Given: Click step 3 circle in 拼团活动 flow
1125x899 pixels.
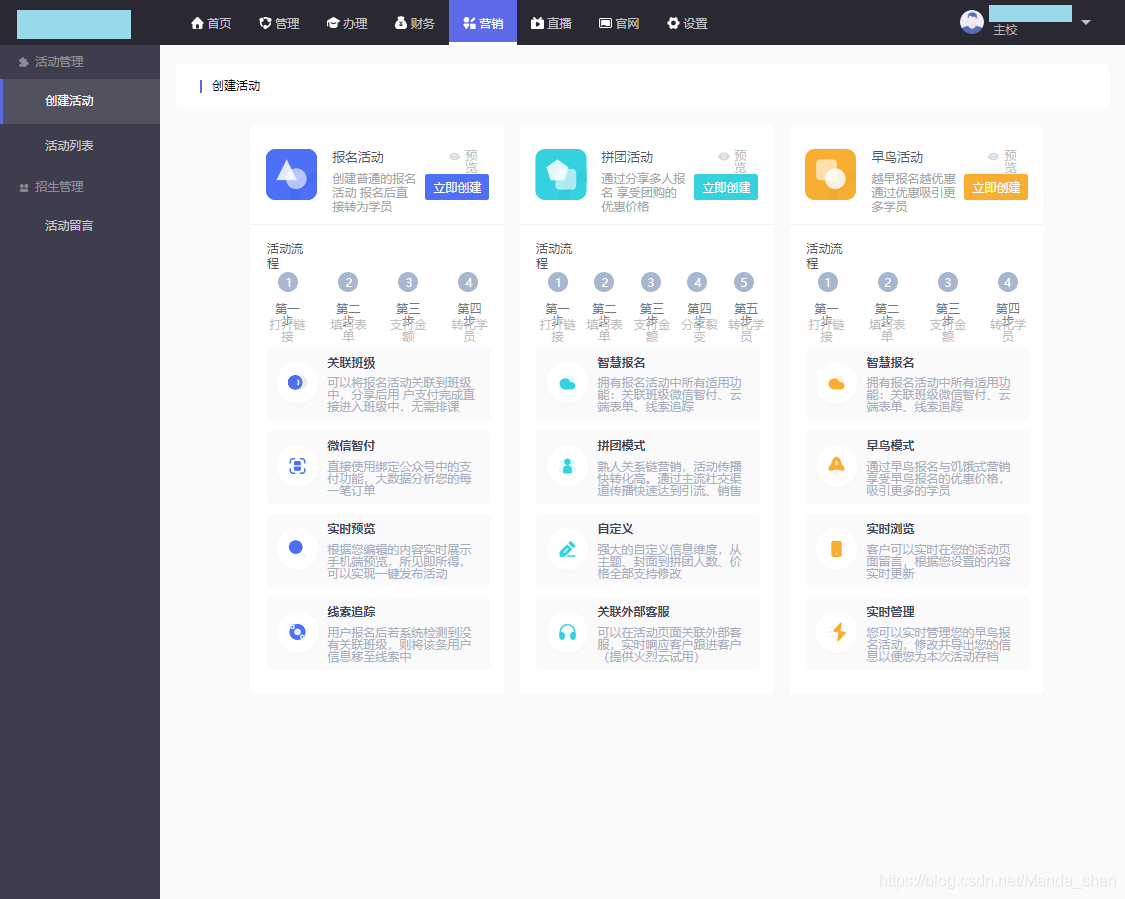Looking at the screenshot, I should pyautogui.click(x=651, y=282).
